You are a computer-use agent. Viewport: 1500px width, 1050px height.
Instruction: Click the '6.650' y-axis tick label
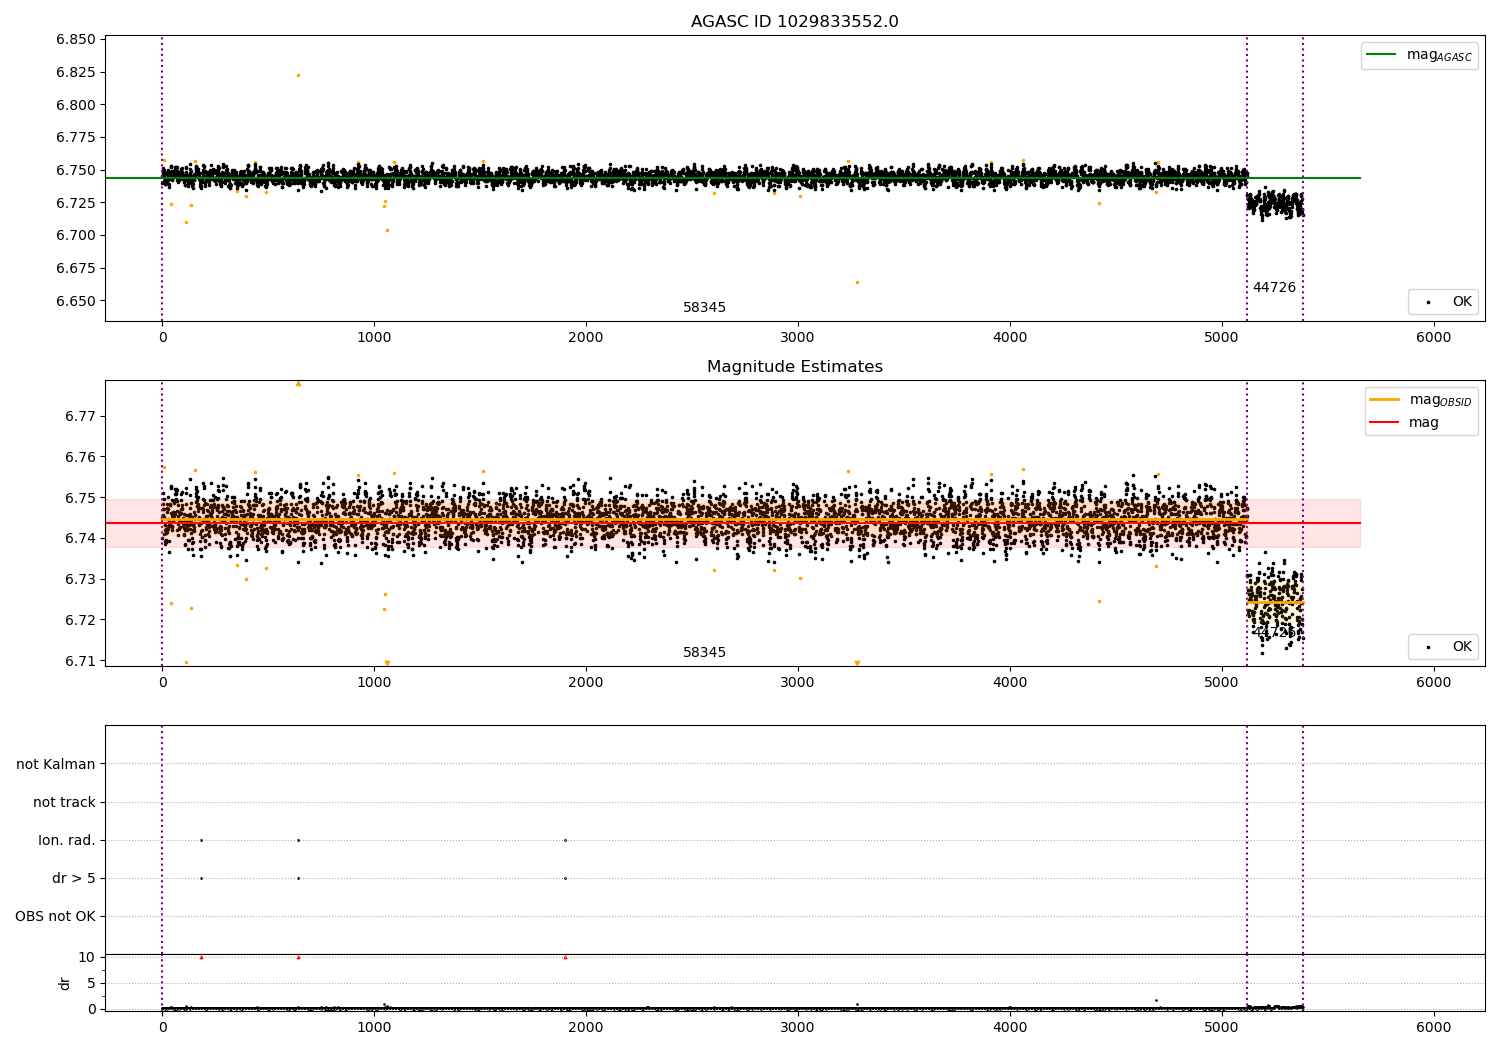[x=76, y=301]
